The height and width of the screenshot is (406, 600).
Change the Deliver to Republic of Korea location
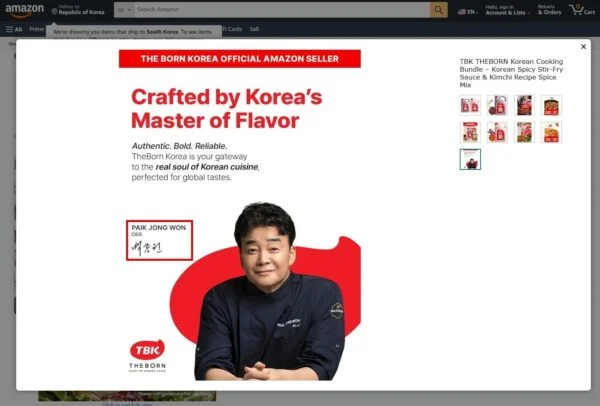point(78,10)
